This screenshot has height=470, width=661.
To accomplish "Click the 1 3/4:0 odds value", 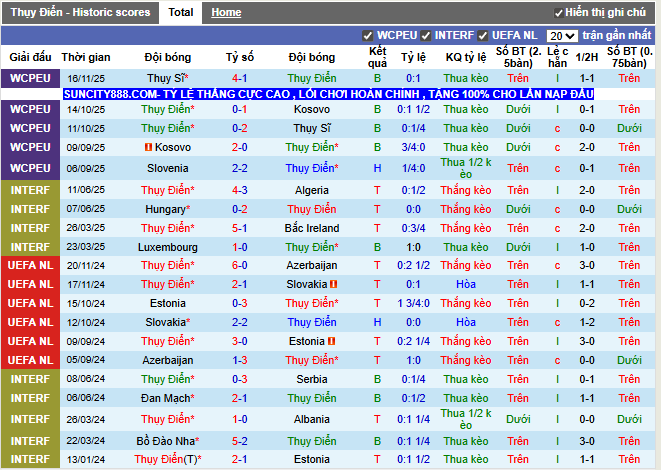I will [x=413, y=303].
